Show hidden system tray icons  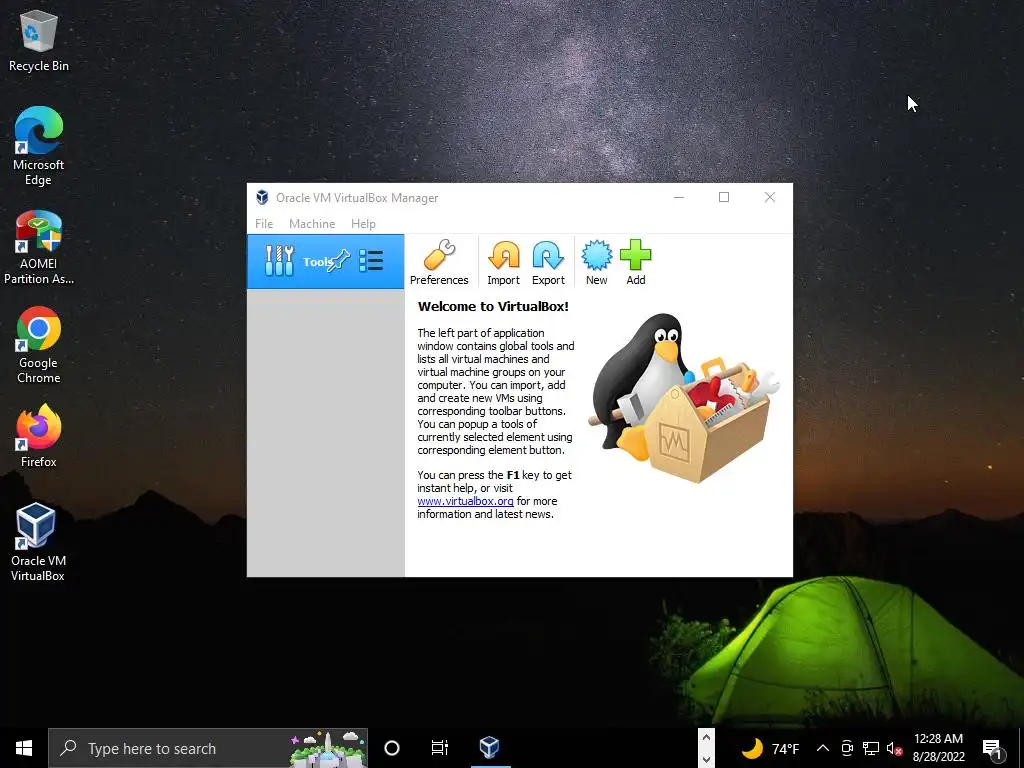[x=823, y=748]
